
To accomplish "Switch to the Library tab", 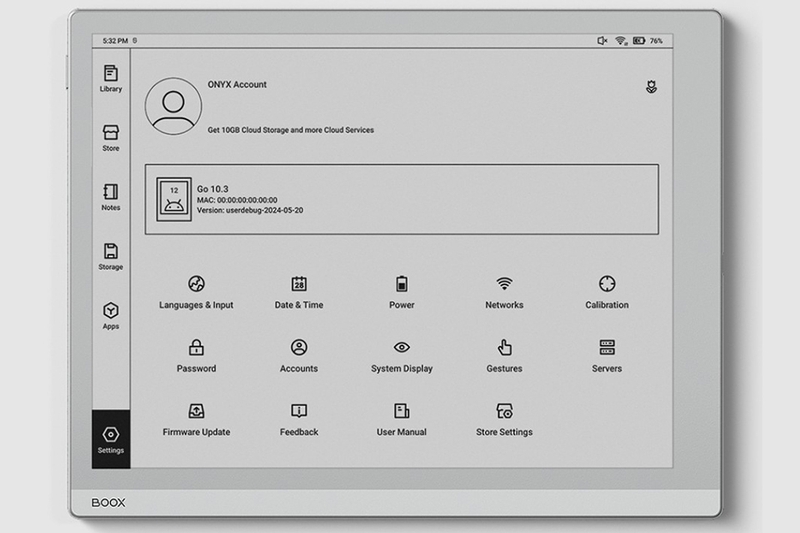I will (111, 79).
